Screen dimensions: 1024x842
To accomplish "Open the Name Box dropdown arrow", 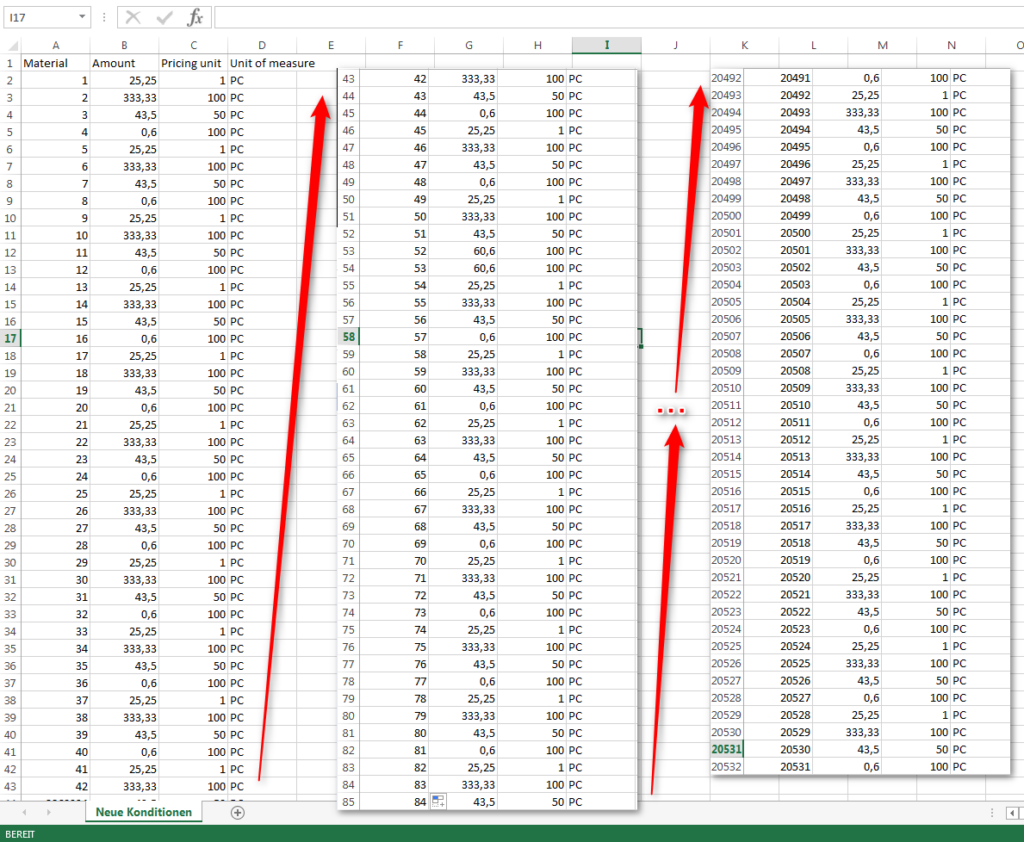I will tap(82, 17).
